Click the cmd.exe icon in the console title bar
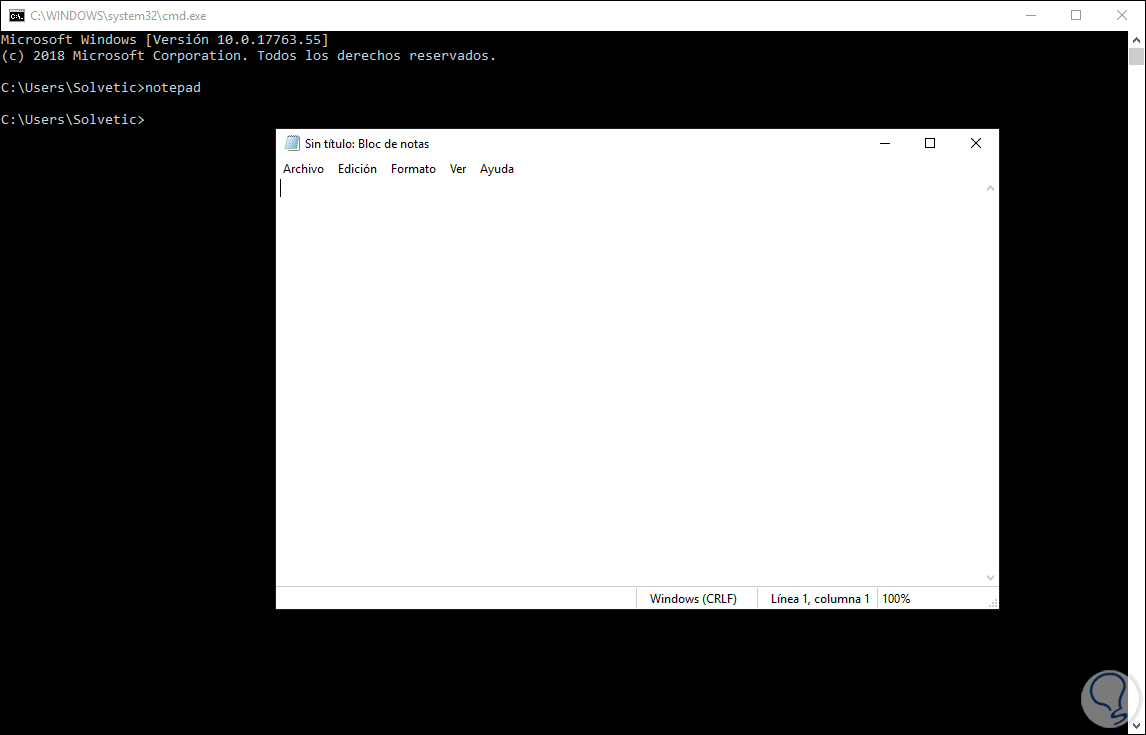This screenshot has height=735, width=1146. (16, 15)
